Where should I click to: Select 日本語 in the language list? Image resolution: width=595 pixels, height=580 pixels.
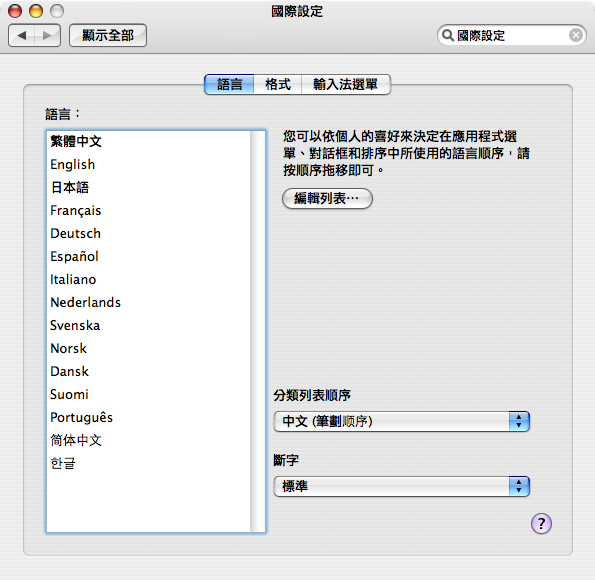(148, 188)
